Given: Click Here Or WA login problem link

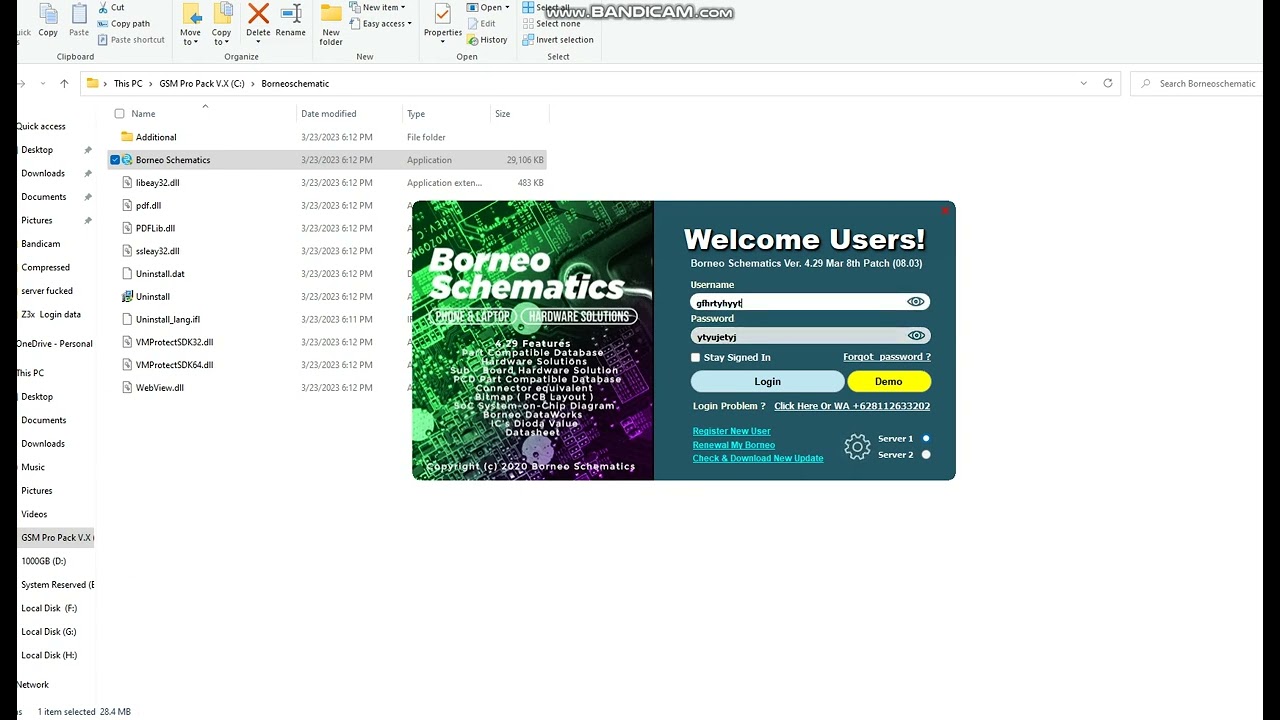Looking at the screenshot, I should 852,406.
